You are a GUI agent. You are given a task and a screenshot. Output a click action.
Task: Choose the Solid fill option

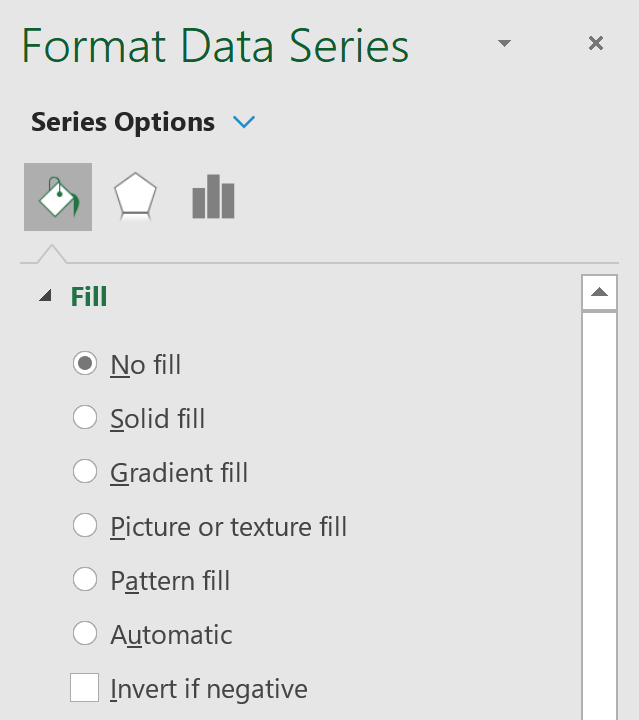tap(85, 418)
